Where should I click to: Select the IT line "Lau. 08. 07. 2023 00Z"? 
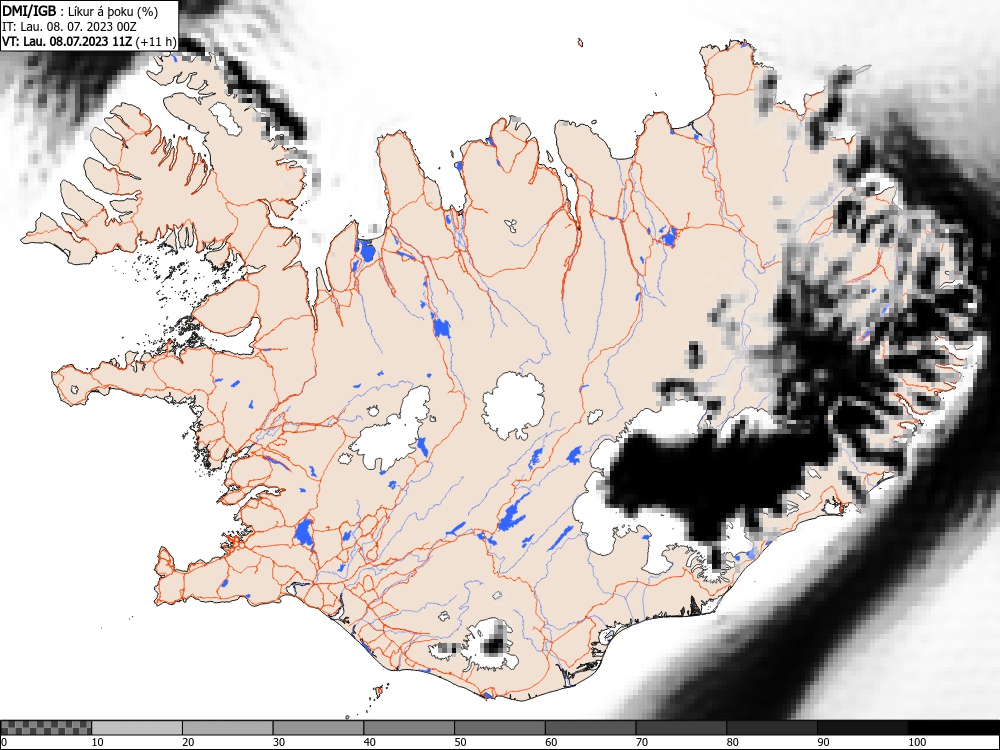78,27
